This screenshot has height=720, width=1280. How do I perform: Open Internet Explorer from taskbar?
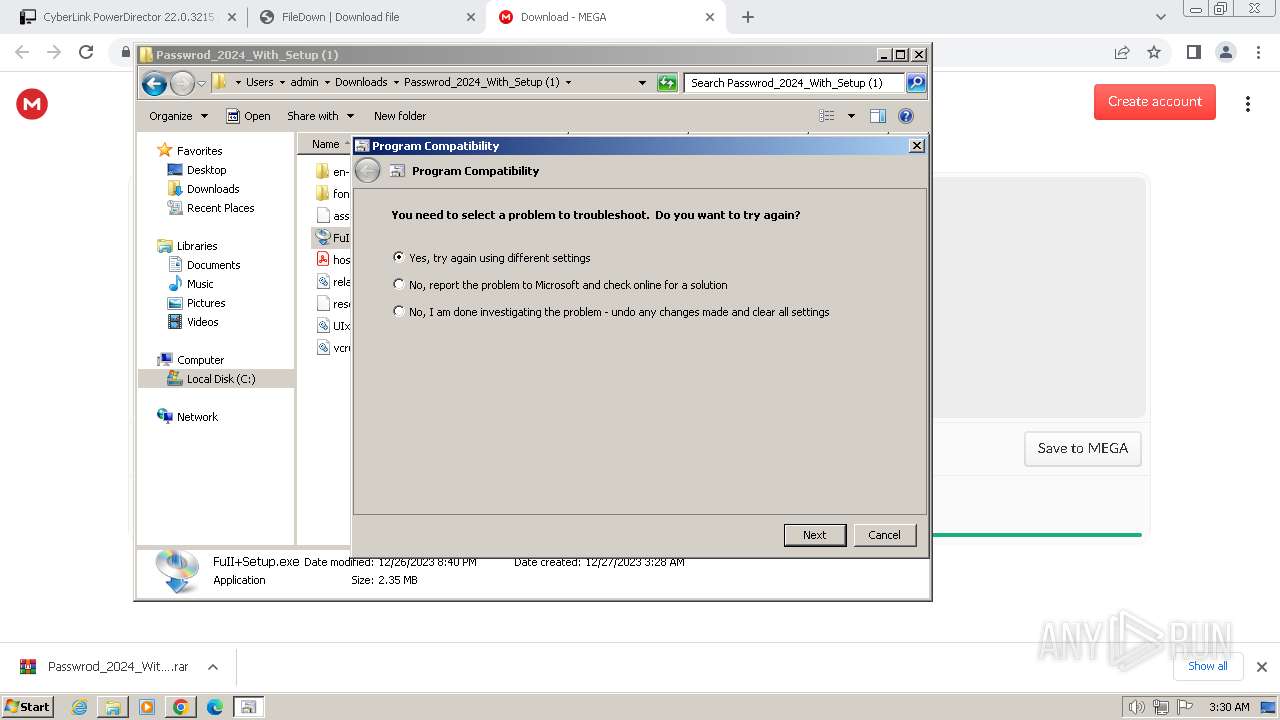(79, 707)
